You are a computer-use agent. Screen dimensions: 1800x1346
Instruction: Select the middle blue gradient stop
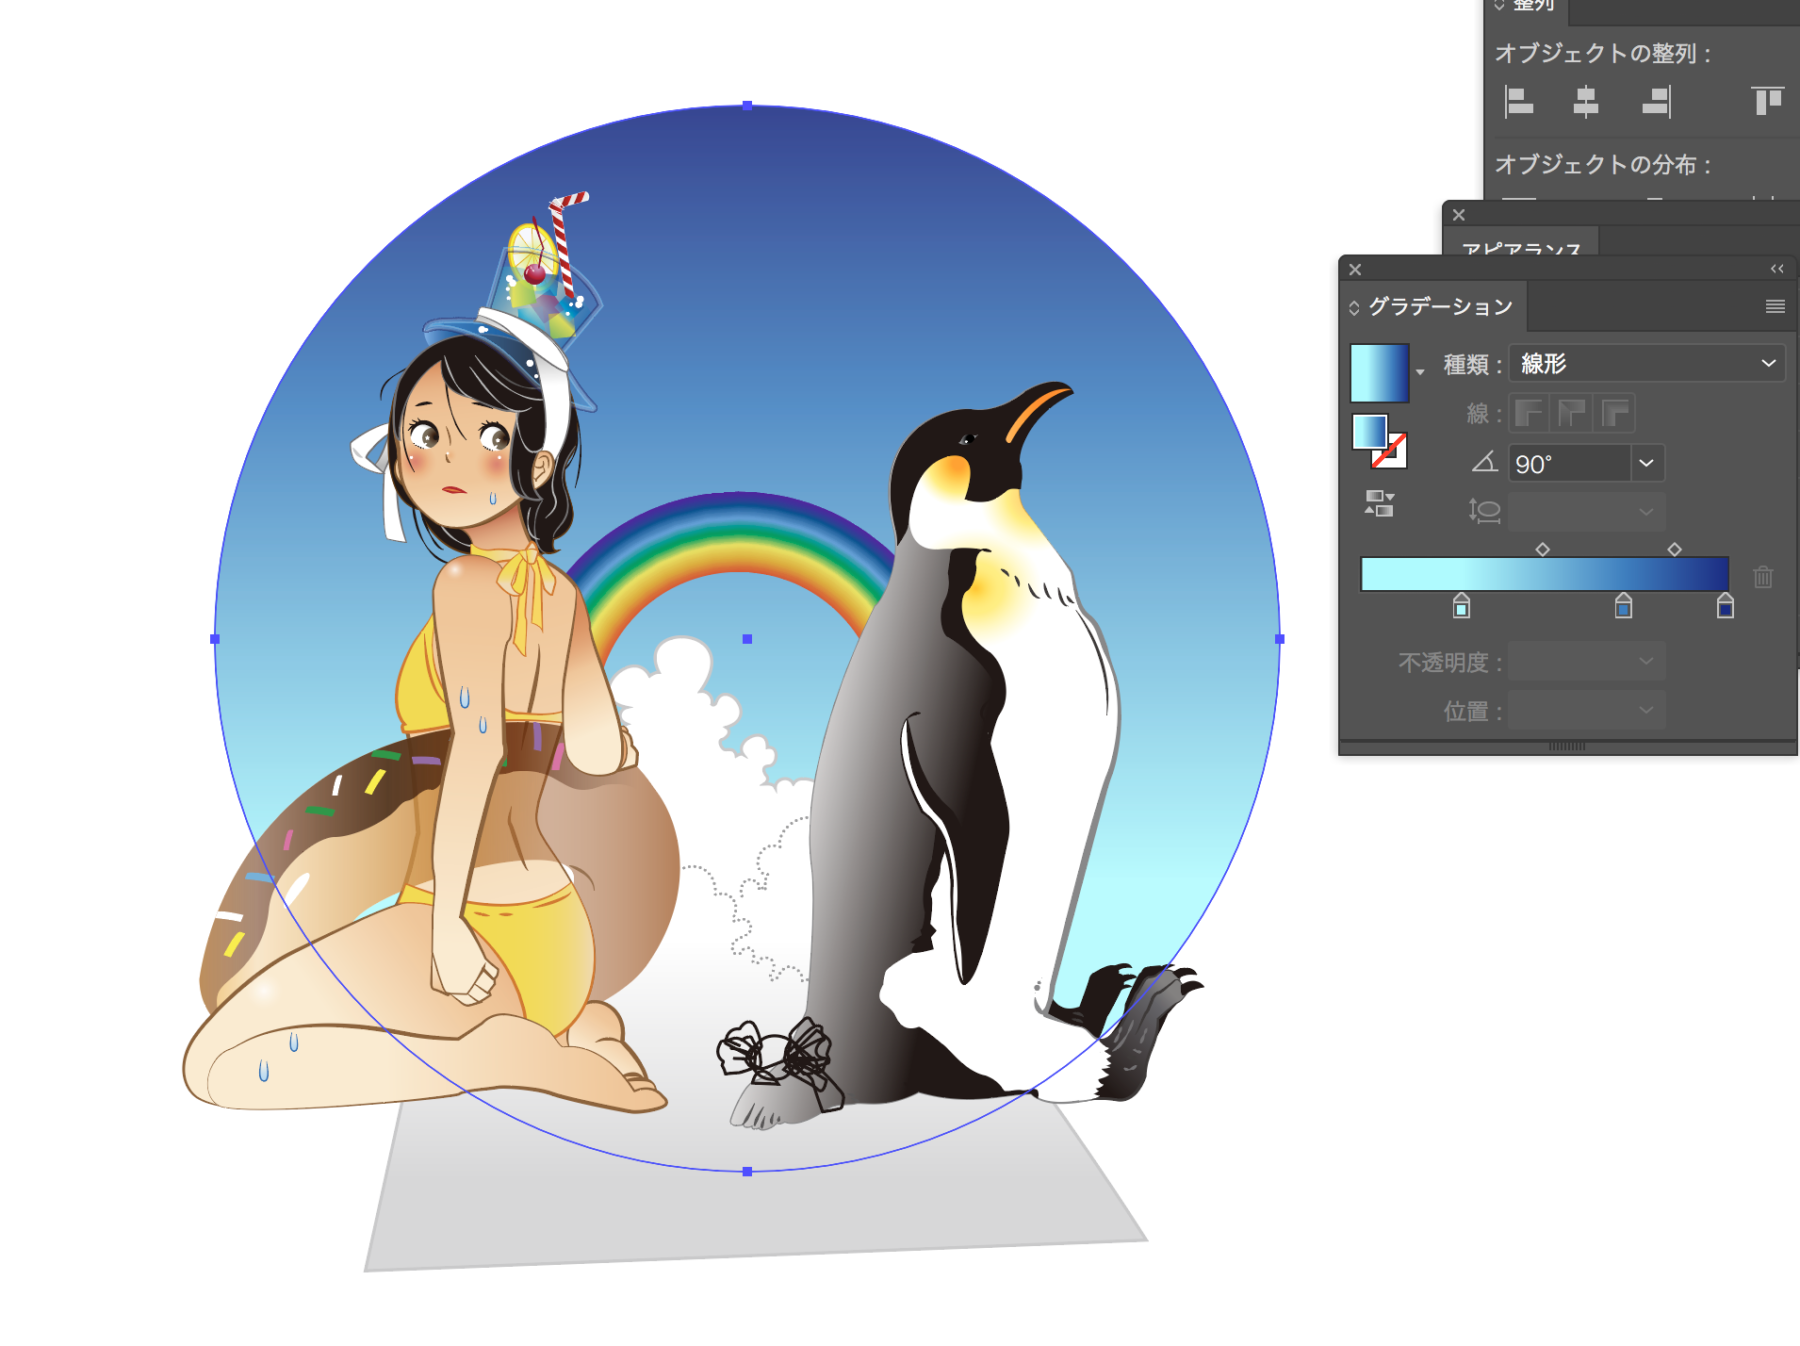click(1624, 606)
